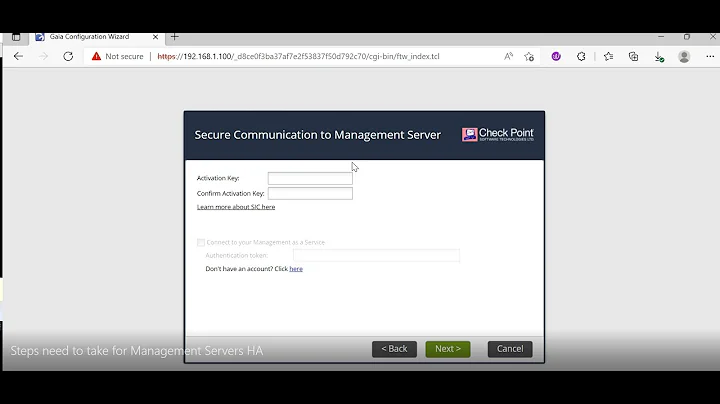Click the Check Point logo
720x404 pixels.
pyautogui.click(x=498, y=135)
